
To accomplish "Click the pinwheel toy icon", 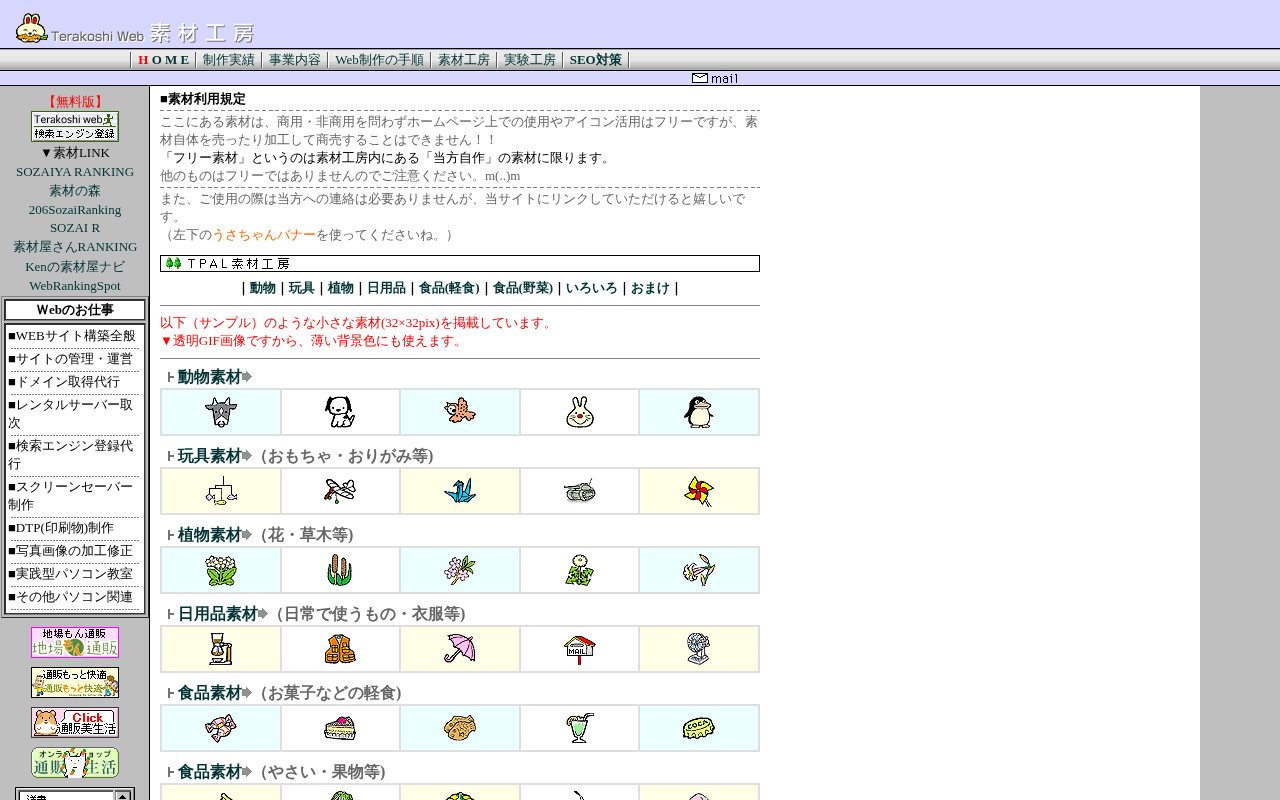I will (699, 491).
